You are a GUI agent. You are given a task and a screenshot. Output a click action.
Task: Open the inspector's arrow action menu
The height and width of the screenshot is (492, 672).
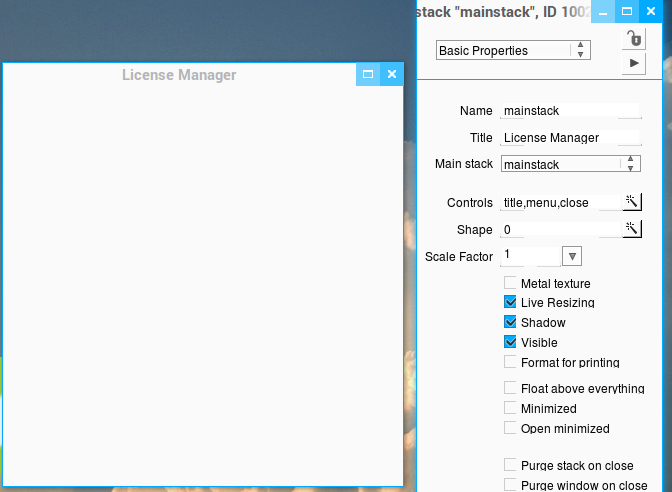coord(634,63)
